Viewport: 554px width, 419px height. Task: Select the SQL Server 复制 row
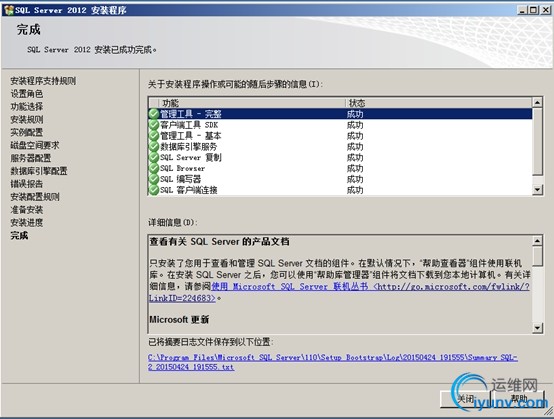[340, 157]
